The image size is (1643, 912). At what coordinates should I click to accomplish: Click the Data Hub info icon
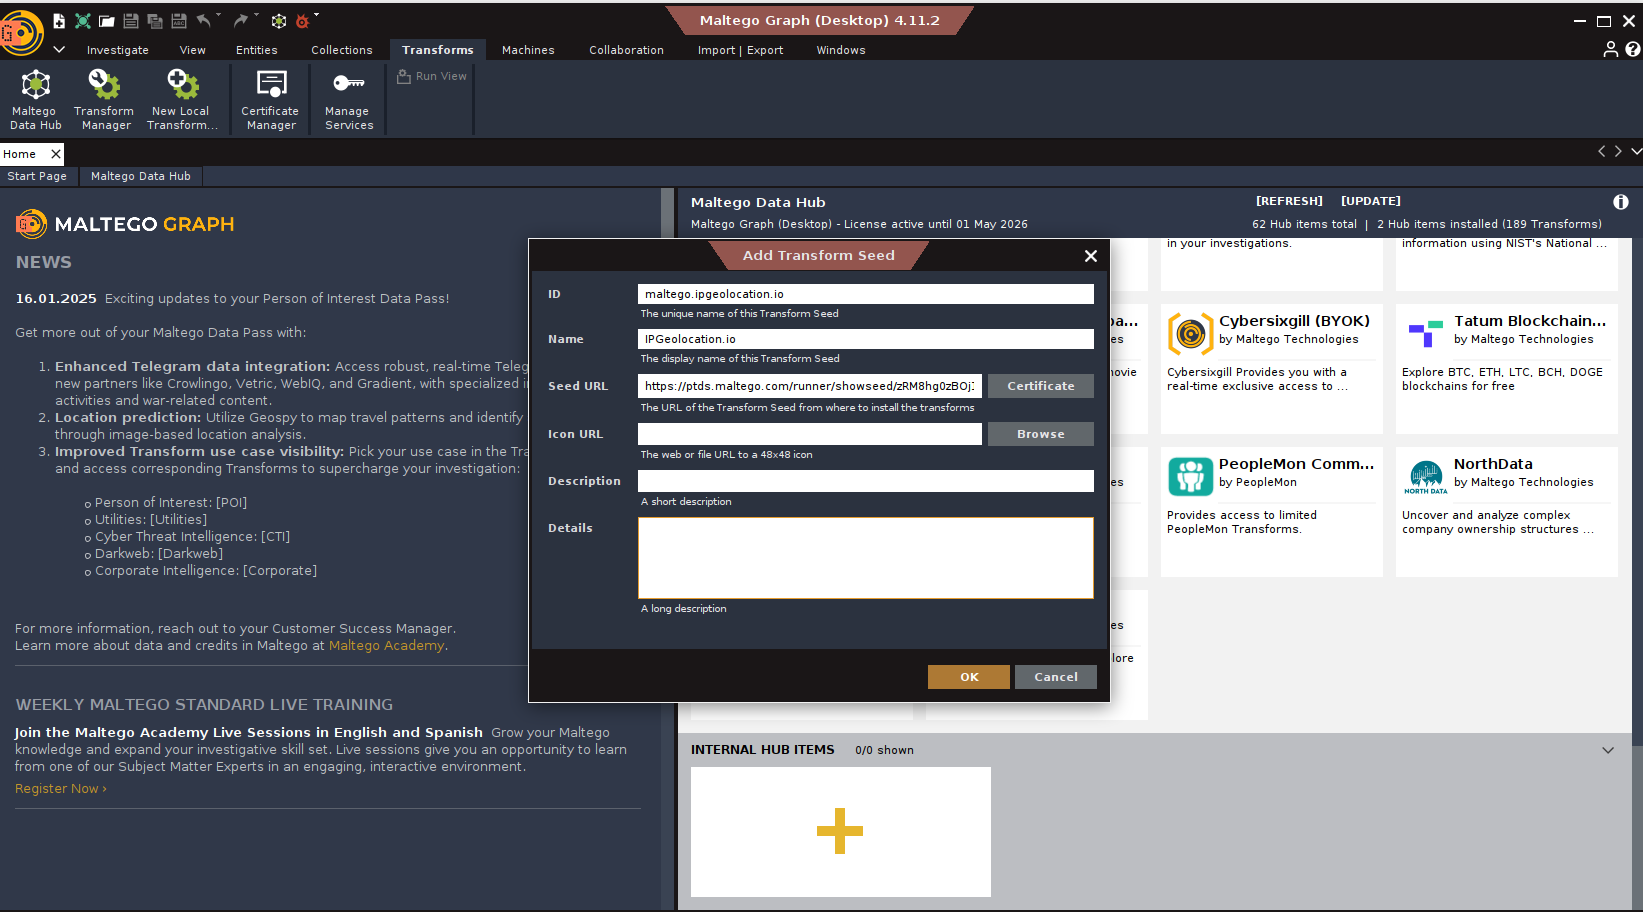pos(1620,202)
